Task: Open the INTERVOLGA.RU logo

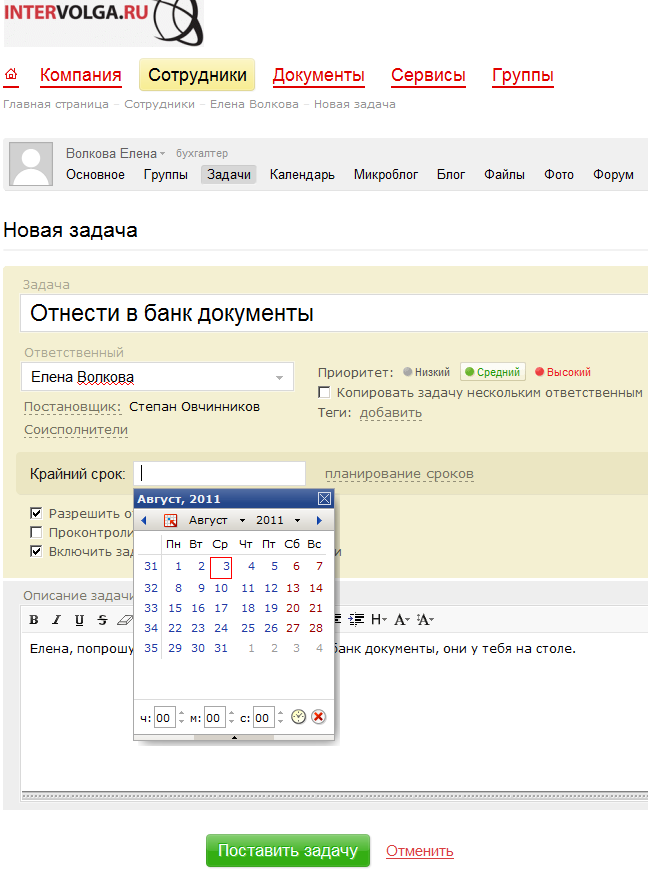Action: point(103,21)
